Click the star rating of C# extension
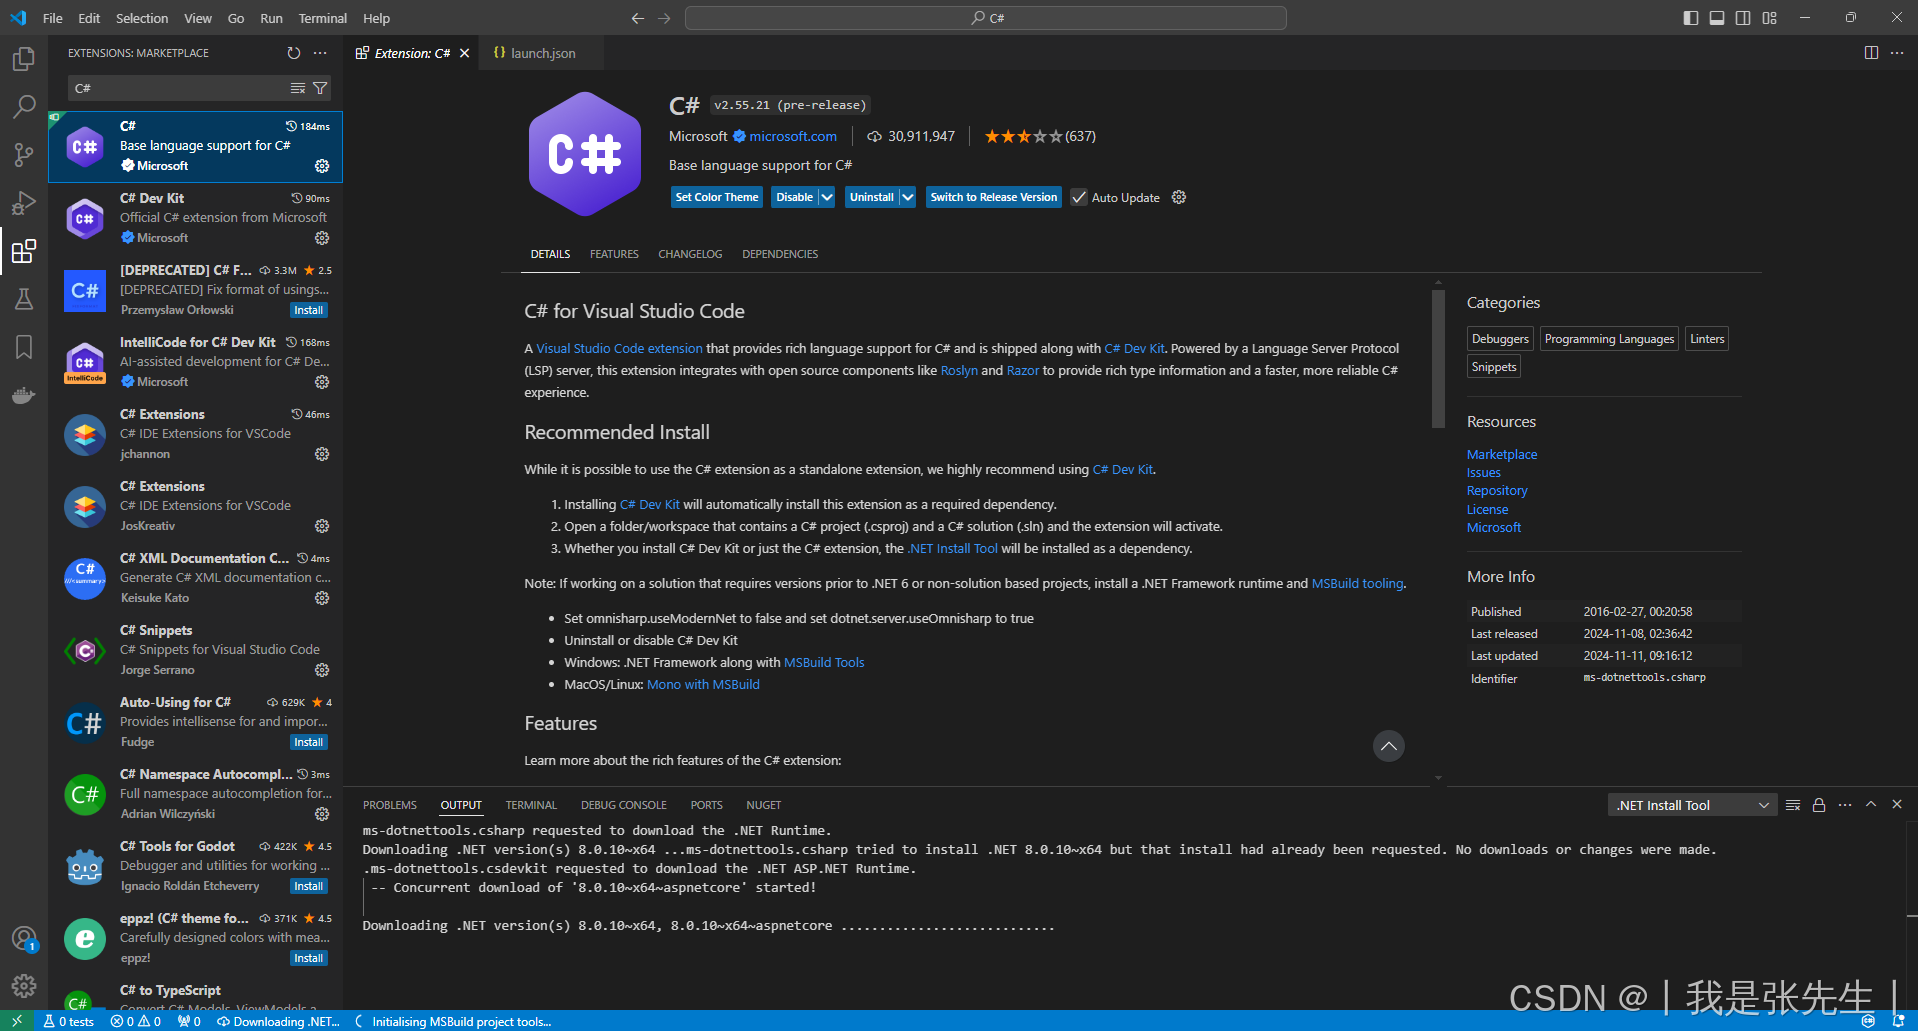The image size is (1918, 1031). click(1023, 136)
